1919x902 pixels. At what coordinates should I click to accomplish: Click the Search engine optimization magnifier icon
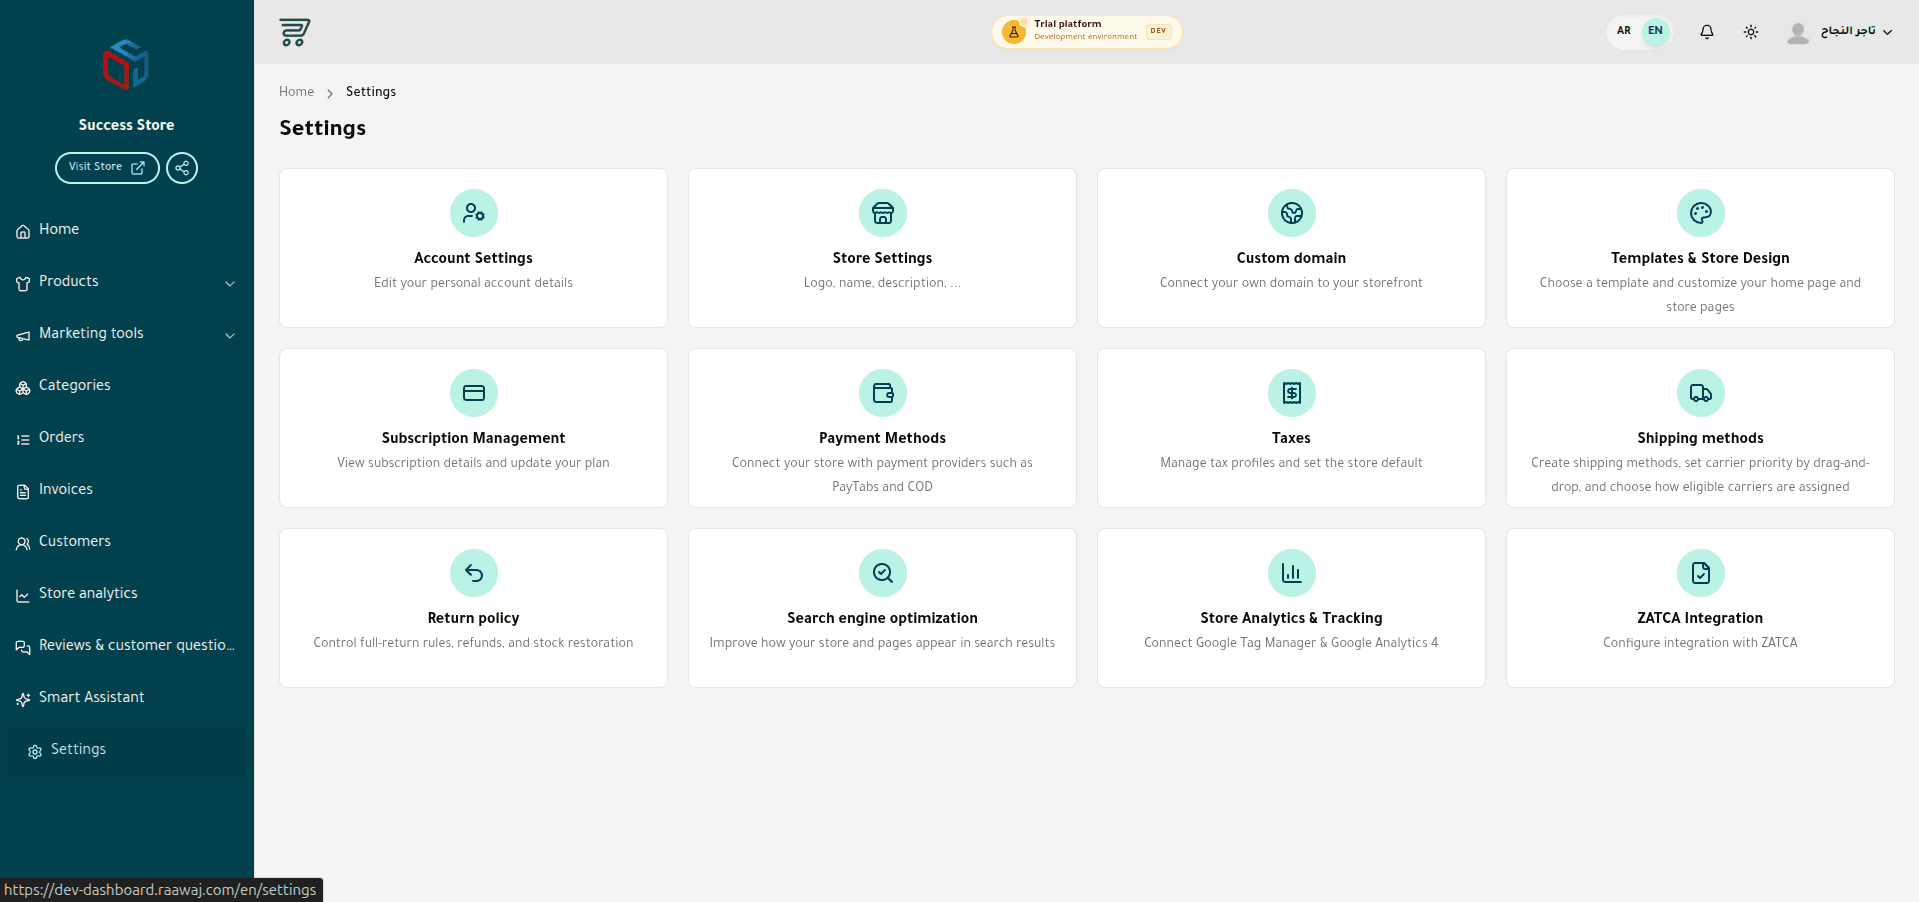click(x=883, y=573)
